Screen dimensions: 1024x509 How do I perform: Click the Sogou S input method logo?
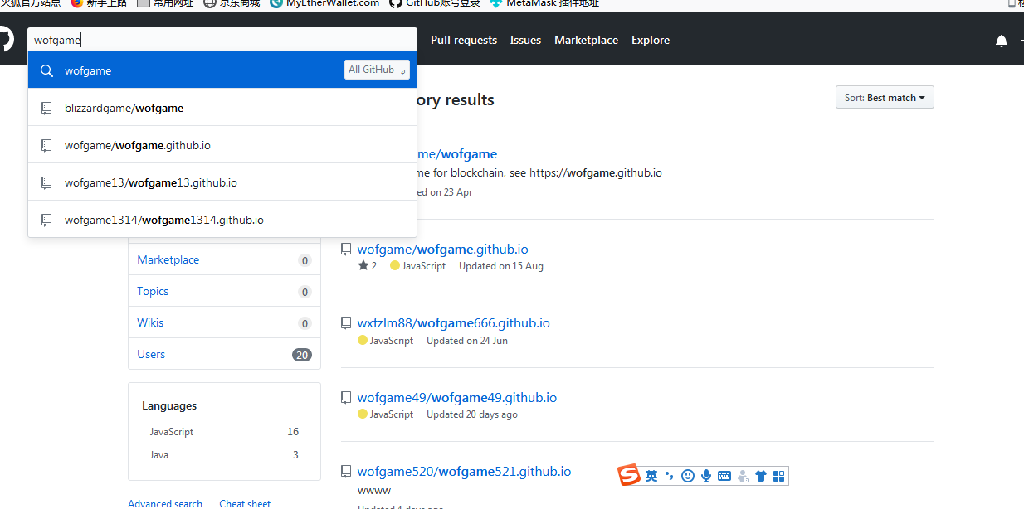tap(630, 476)
